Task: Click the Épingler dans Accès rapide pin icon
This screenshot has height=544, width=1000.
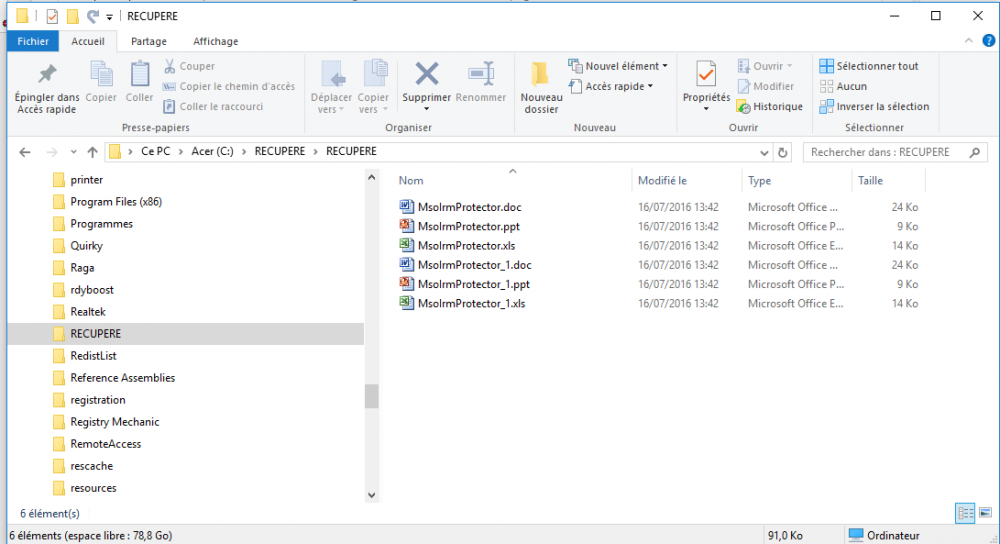Action: (x=46, y=74)
